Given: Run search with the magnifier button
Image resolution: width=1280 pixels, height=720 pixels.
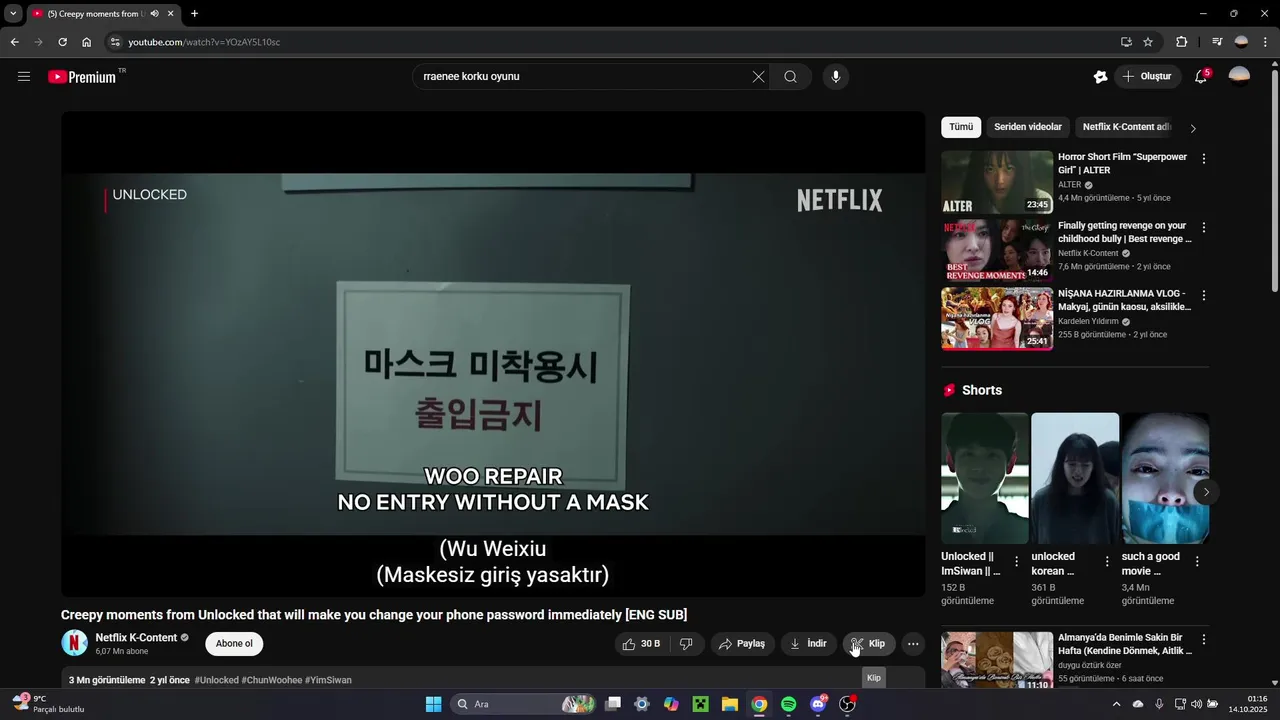Looking at the screenshot, I should pos(790,76).
